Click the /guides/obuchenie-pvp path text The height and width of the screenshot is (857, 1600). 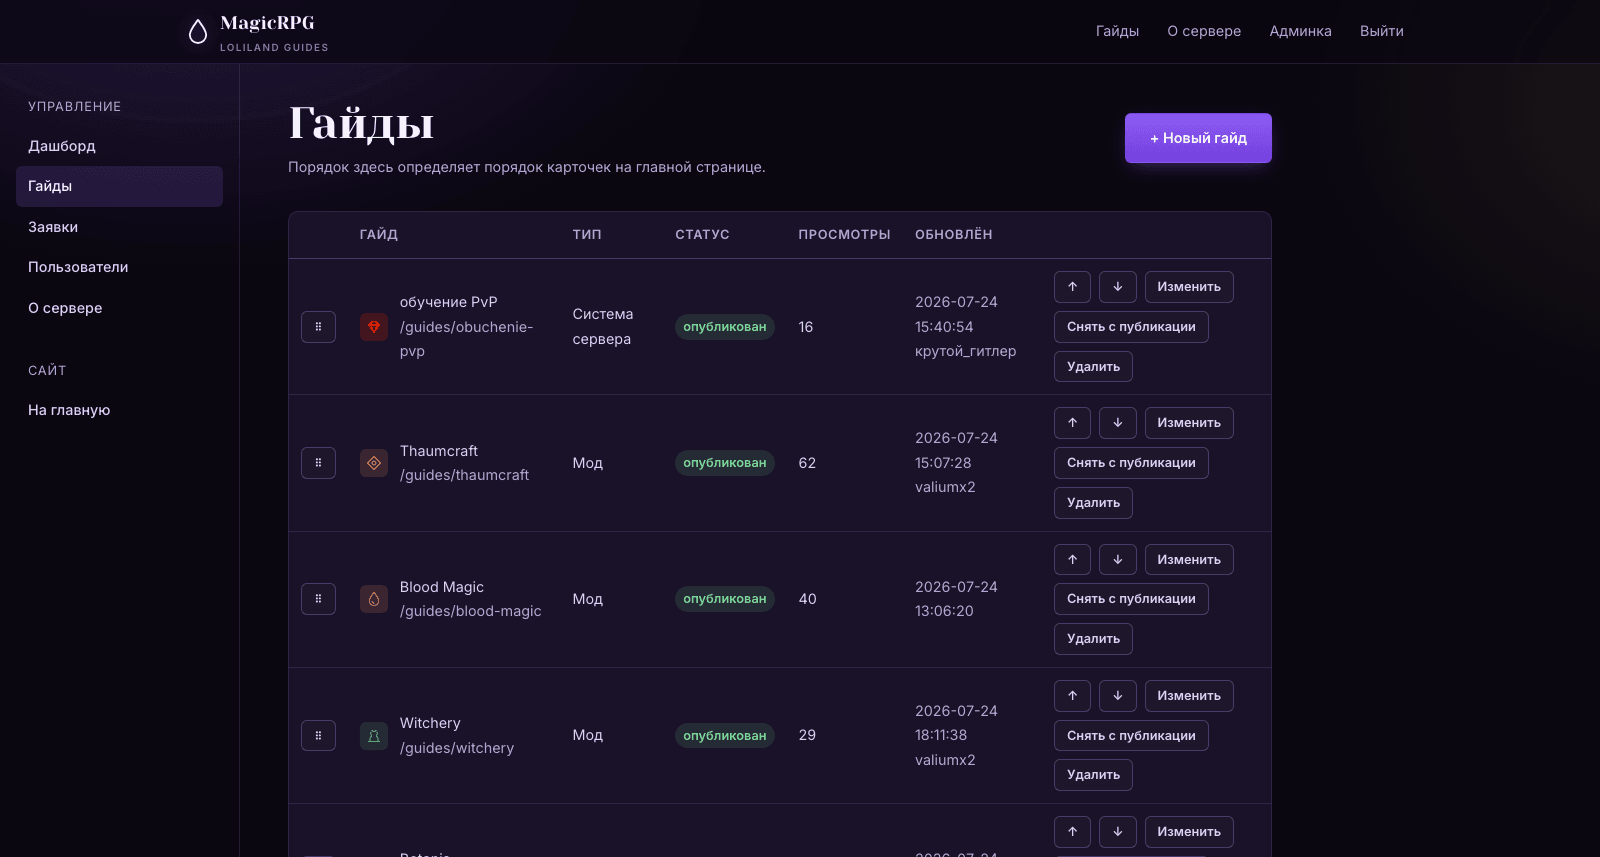click(x=466, y=339)
